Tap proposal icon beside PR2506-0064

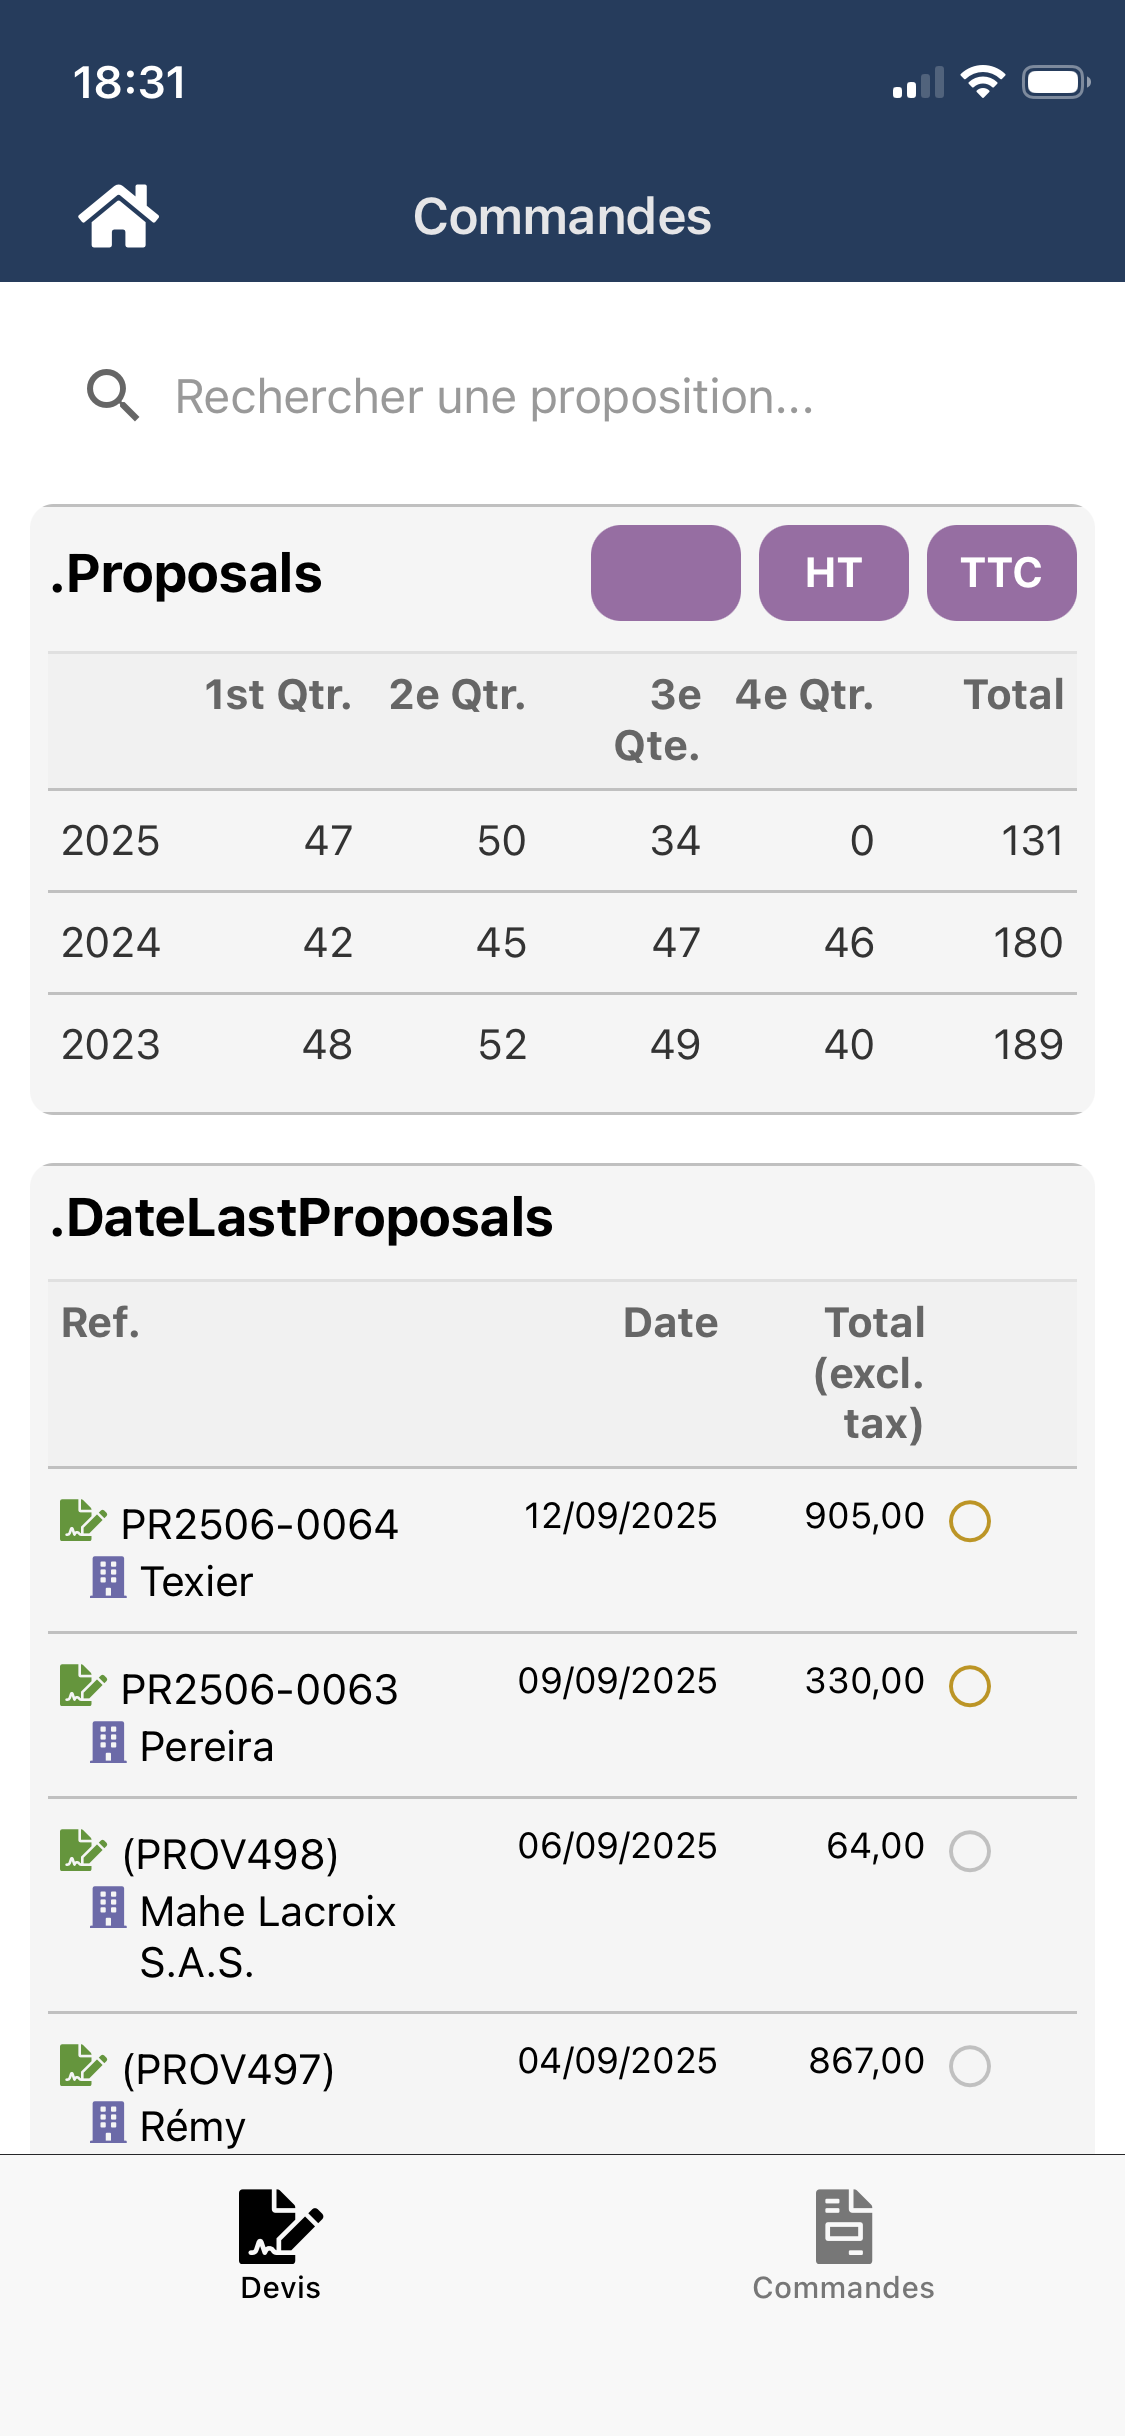click(x=82, y=1520)
